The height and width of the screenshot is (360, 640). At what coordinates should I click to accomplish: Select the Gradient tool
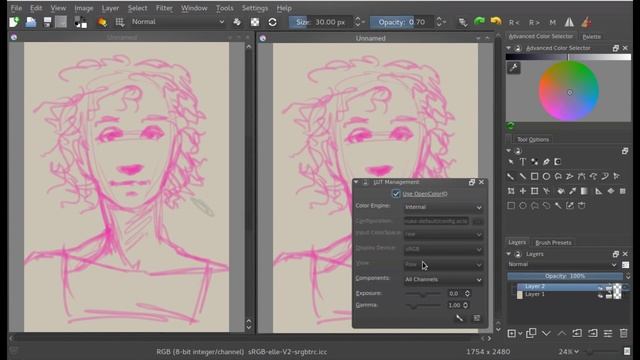click(584, 191)
